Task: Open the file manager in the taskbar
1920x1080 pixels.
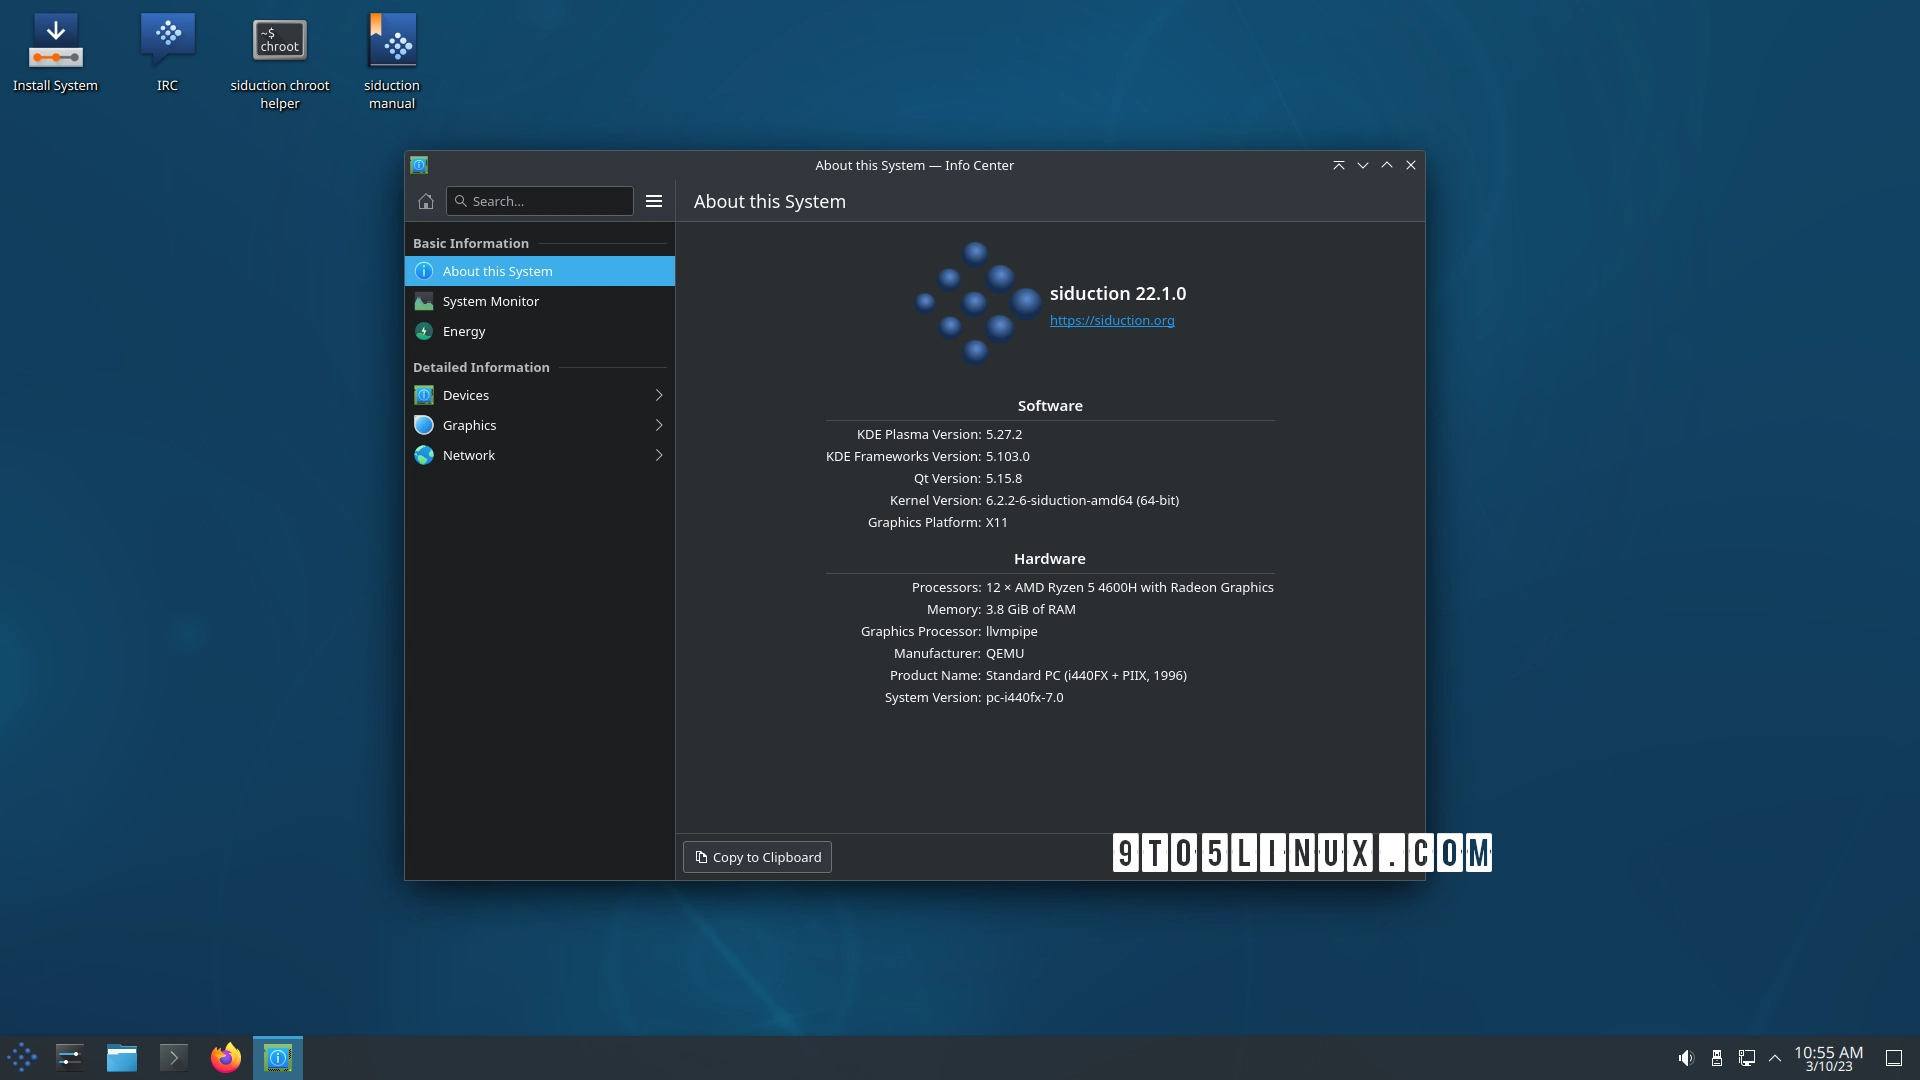Action: tap(121, 1057)
